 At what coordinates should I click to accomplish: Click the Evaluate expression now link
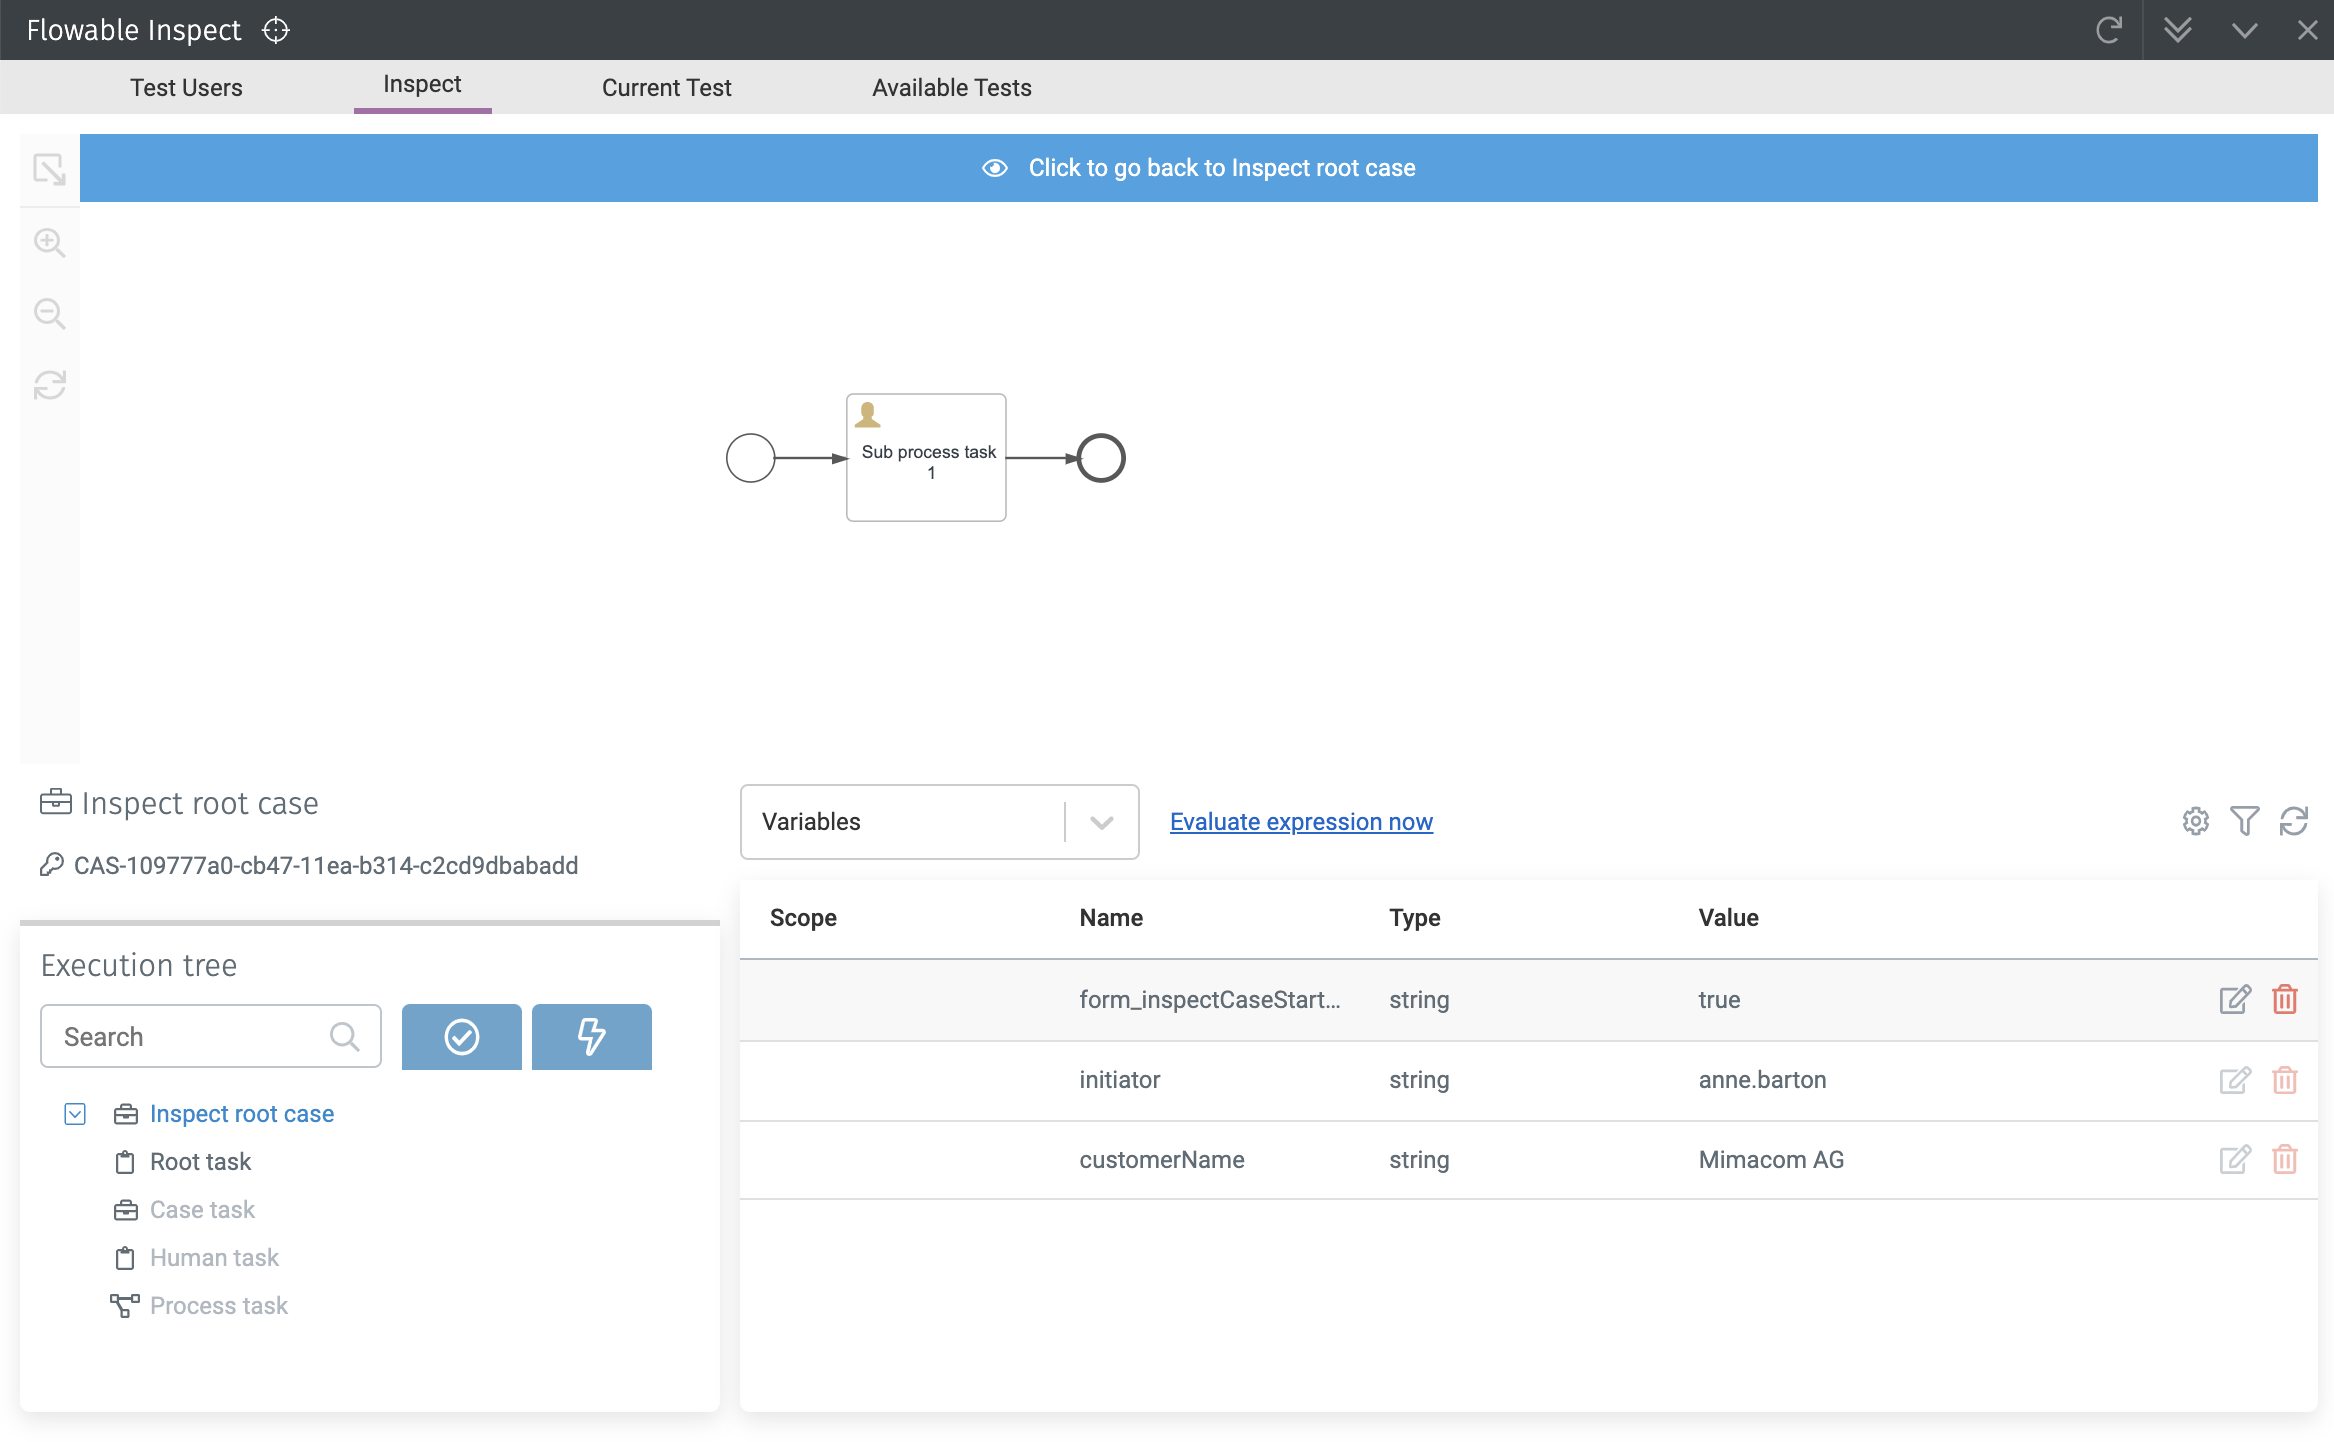coord(1300,821)
